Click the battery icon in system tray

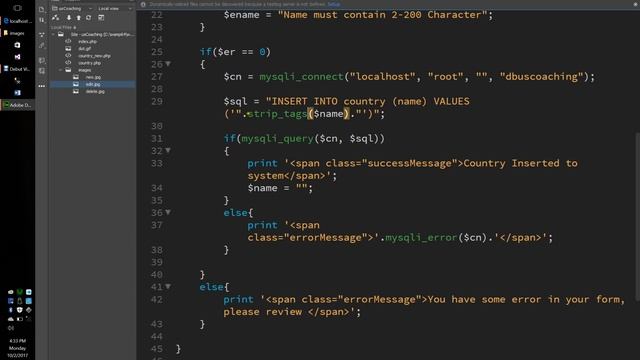click(20, 319)
